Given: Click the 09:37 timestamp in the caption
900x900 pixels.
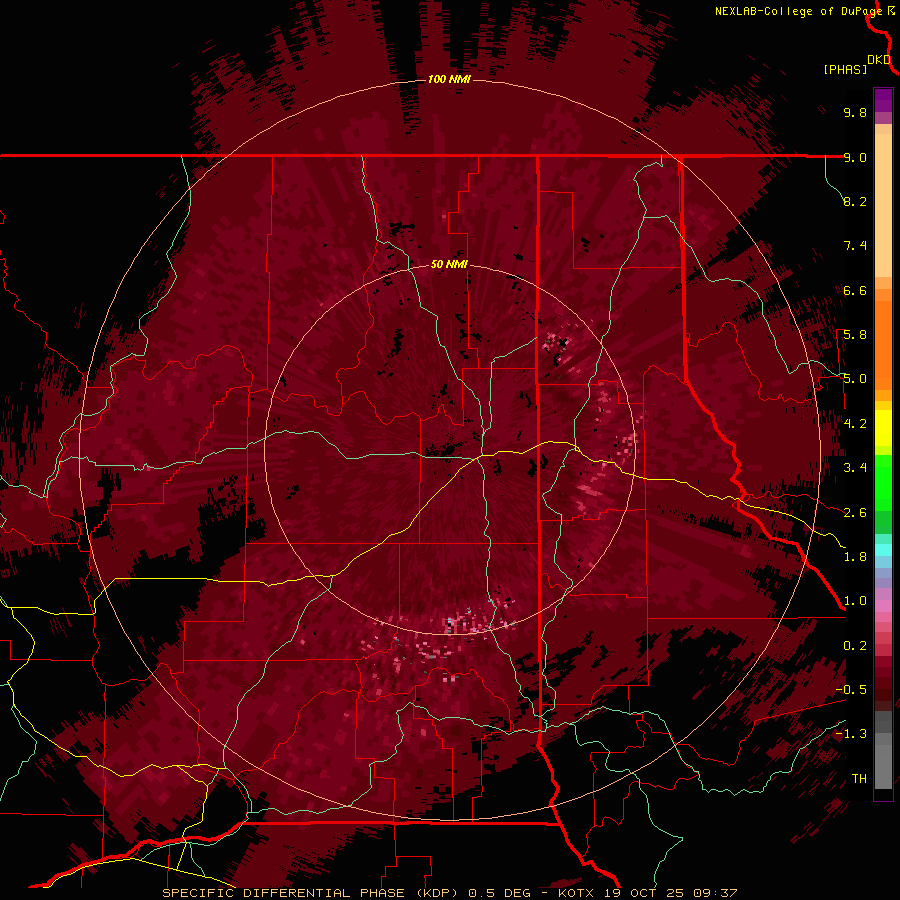Looking at the screenshot, I should point(718,893).
